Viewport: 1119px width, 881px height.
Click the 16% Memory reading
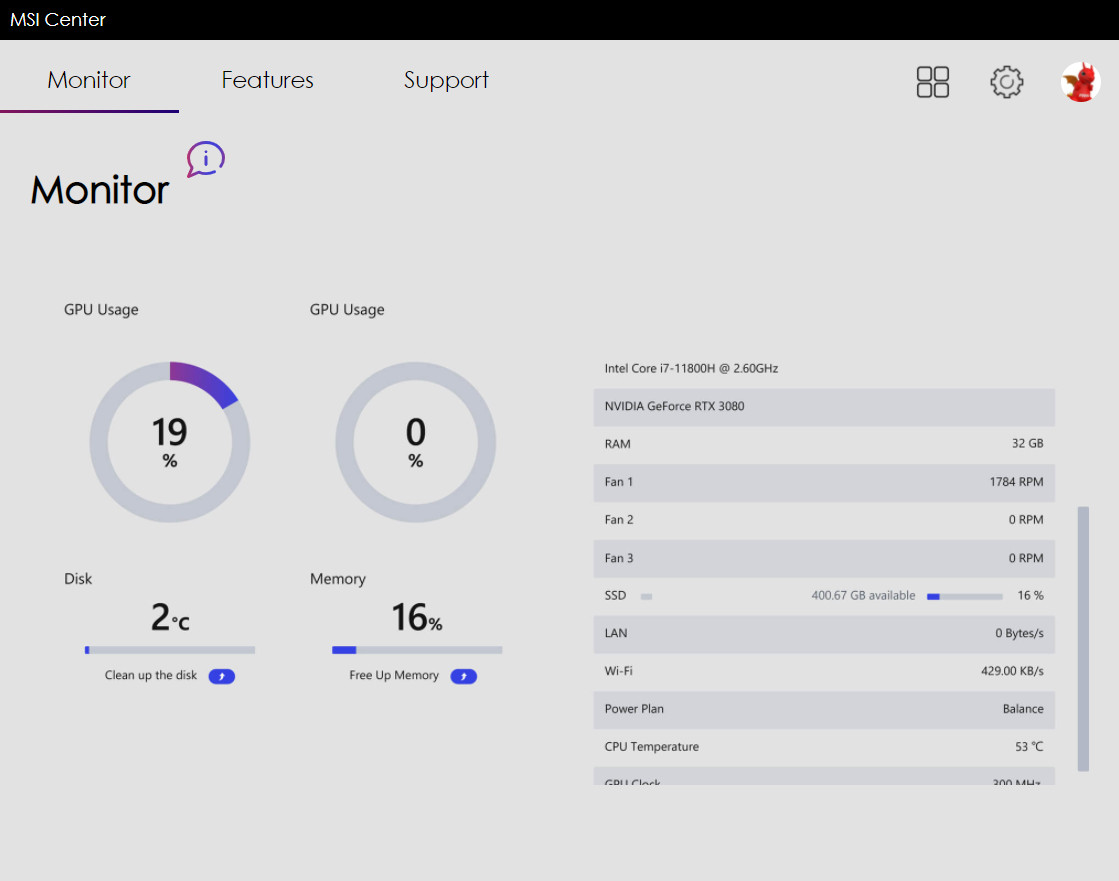[x=417, y=618]
